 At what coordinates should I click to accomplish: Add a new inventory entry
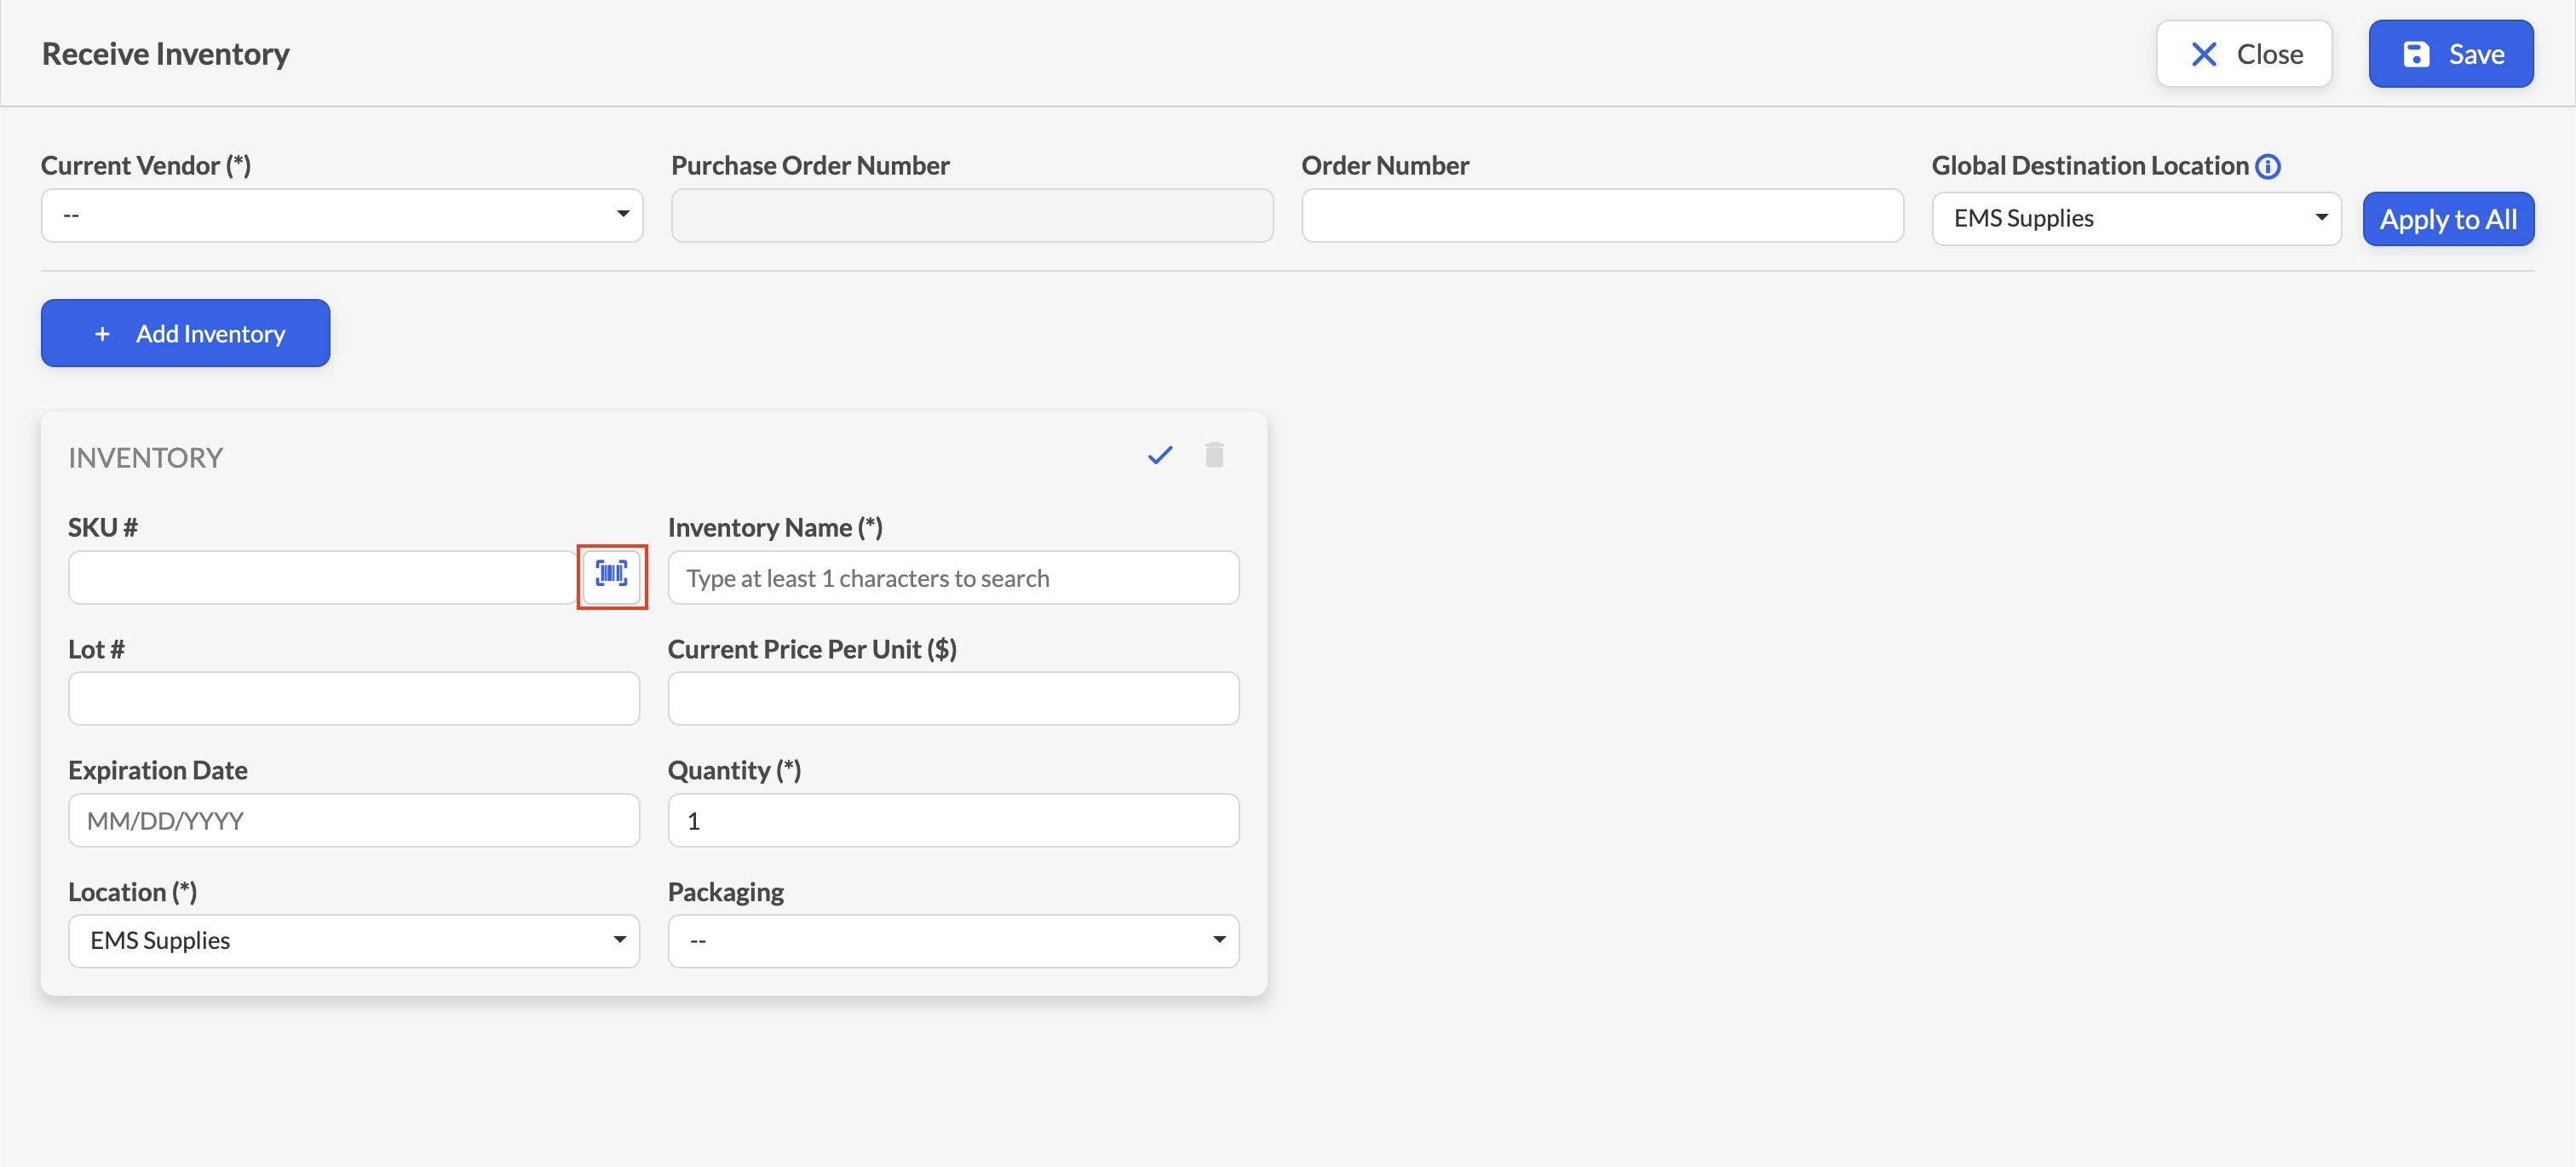(x=185, y=333)
